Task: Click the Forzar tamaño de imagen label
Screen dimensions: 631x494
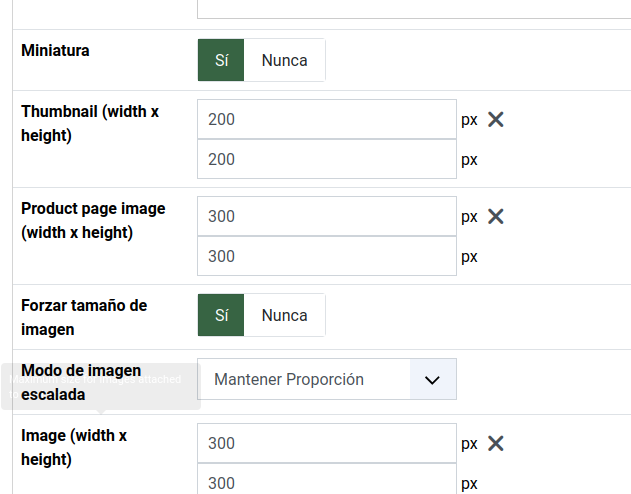Action: 84,316
